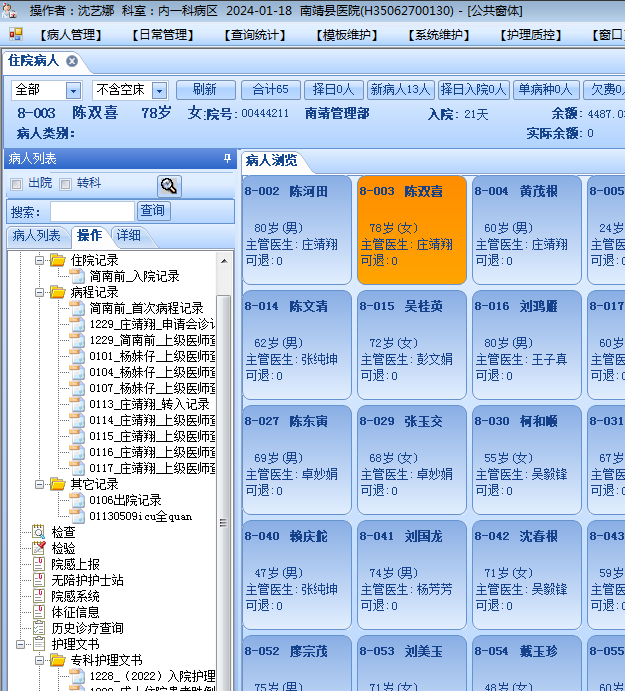Select patient card 8-004 黄茂根
This screenshot has height=691, width=625.
click(x=527, y=230)
